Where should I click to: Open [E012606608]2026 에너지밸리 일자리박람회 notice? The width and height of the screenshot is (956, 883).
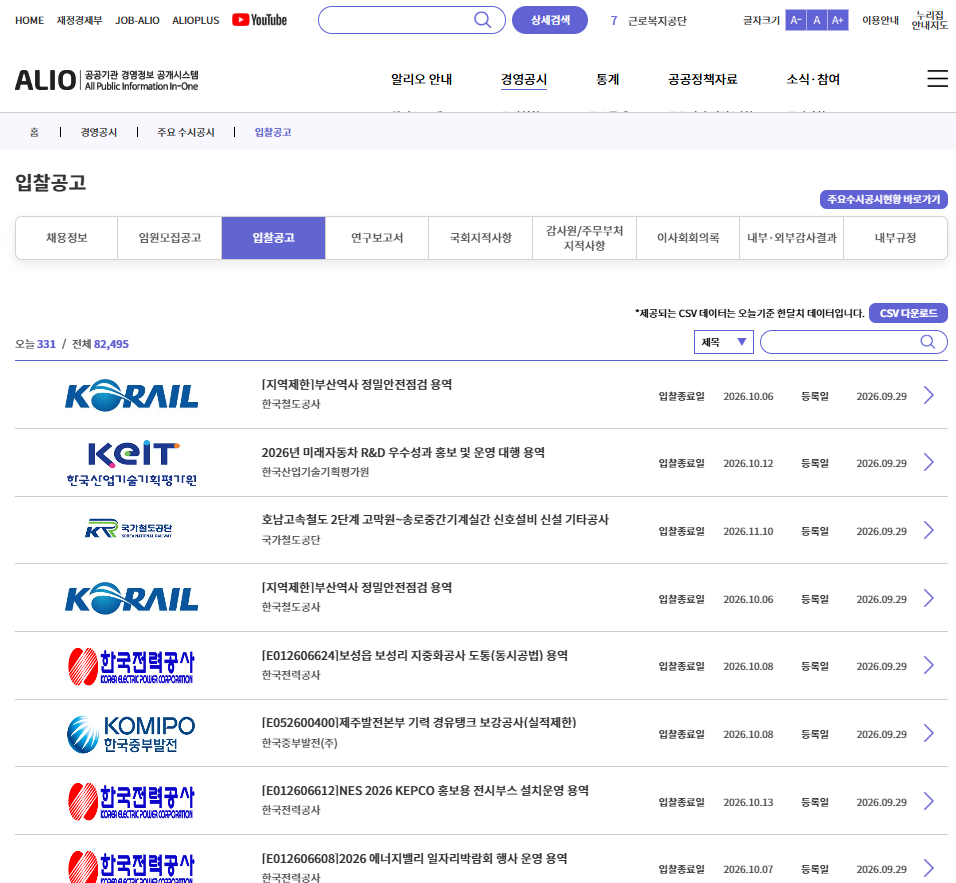415,859
